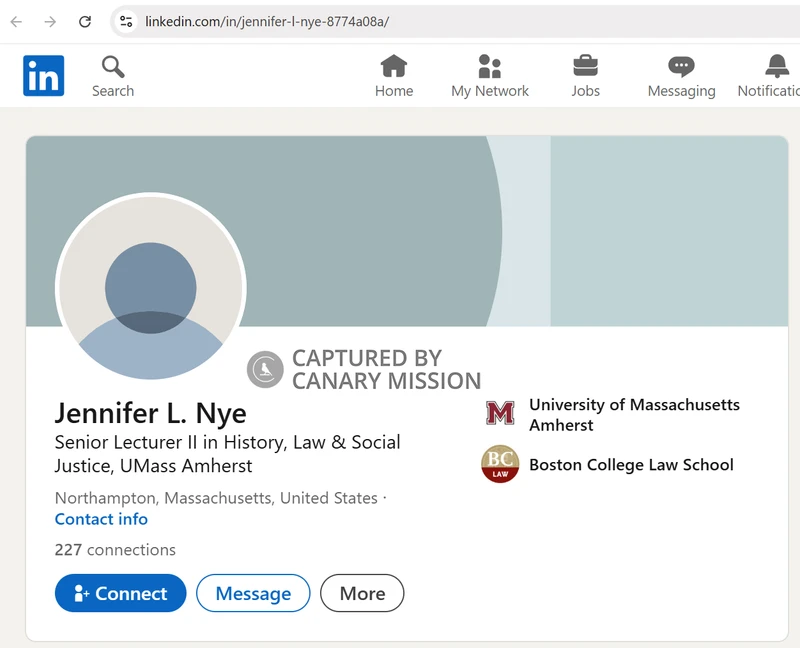Open the Jobs briefcase icon

pyautogui.click(x=585, y=67)
